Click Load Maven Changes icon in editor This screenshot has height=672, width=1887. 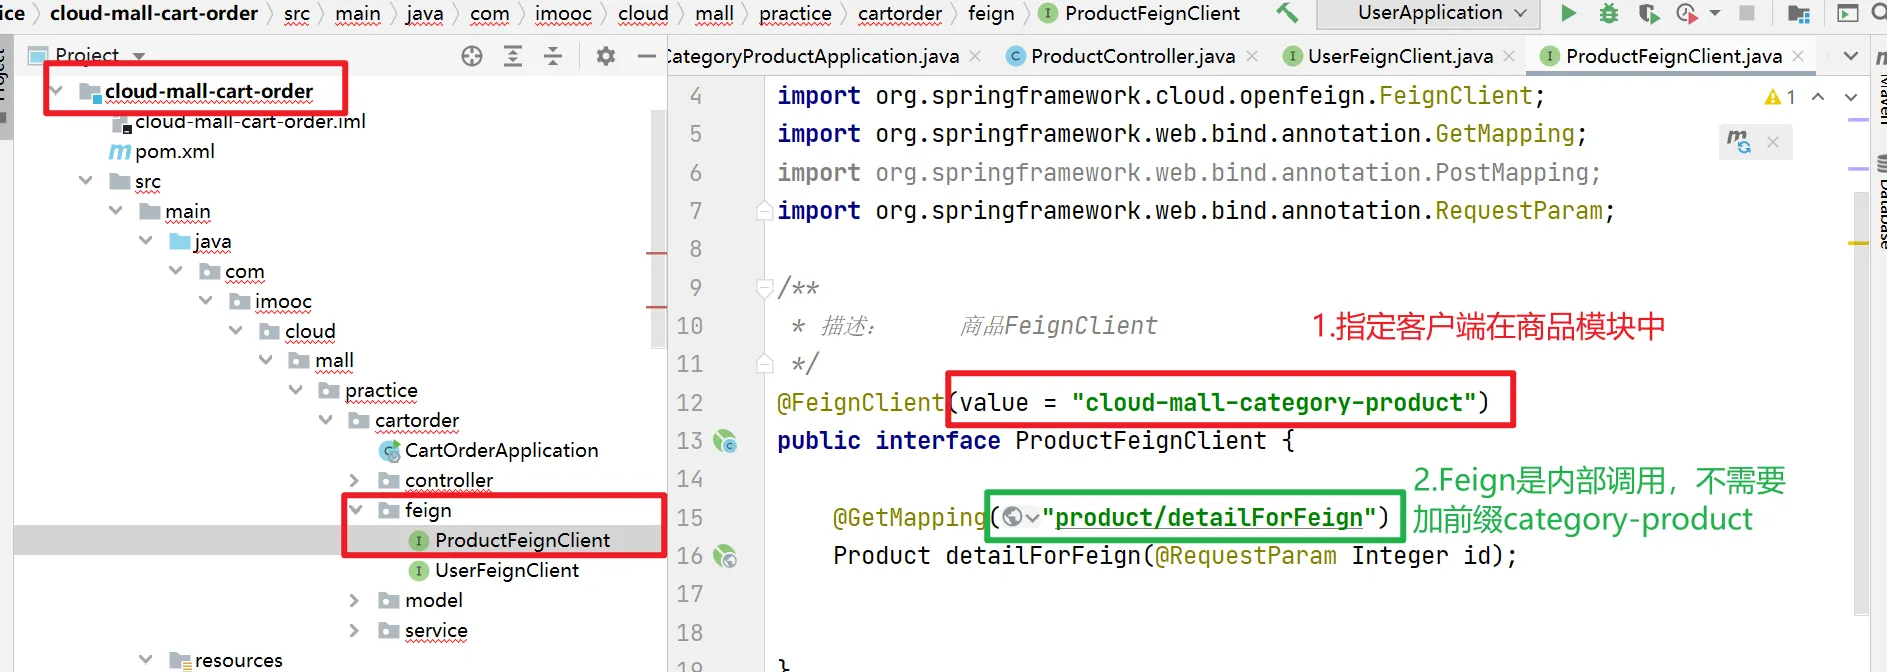click(x=1739, y=141)
